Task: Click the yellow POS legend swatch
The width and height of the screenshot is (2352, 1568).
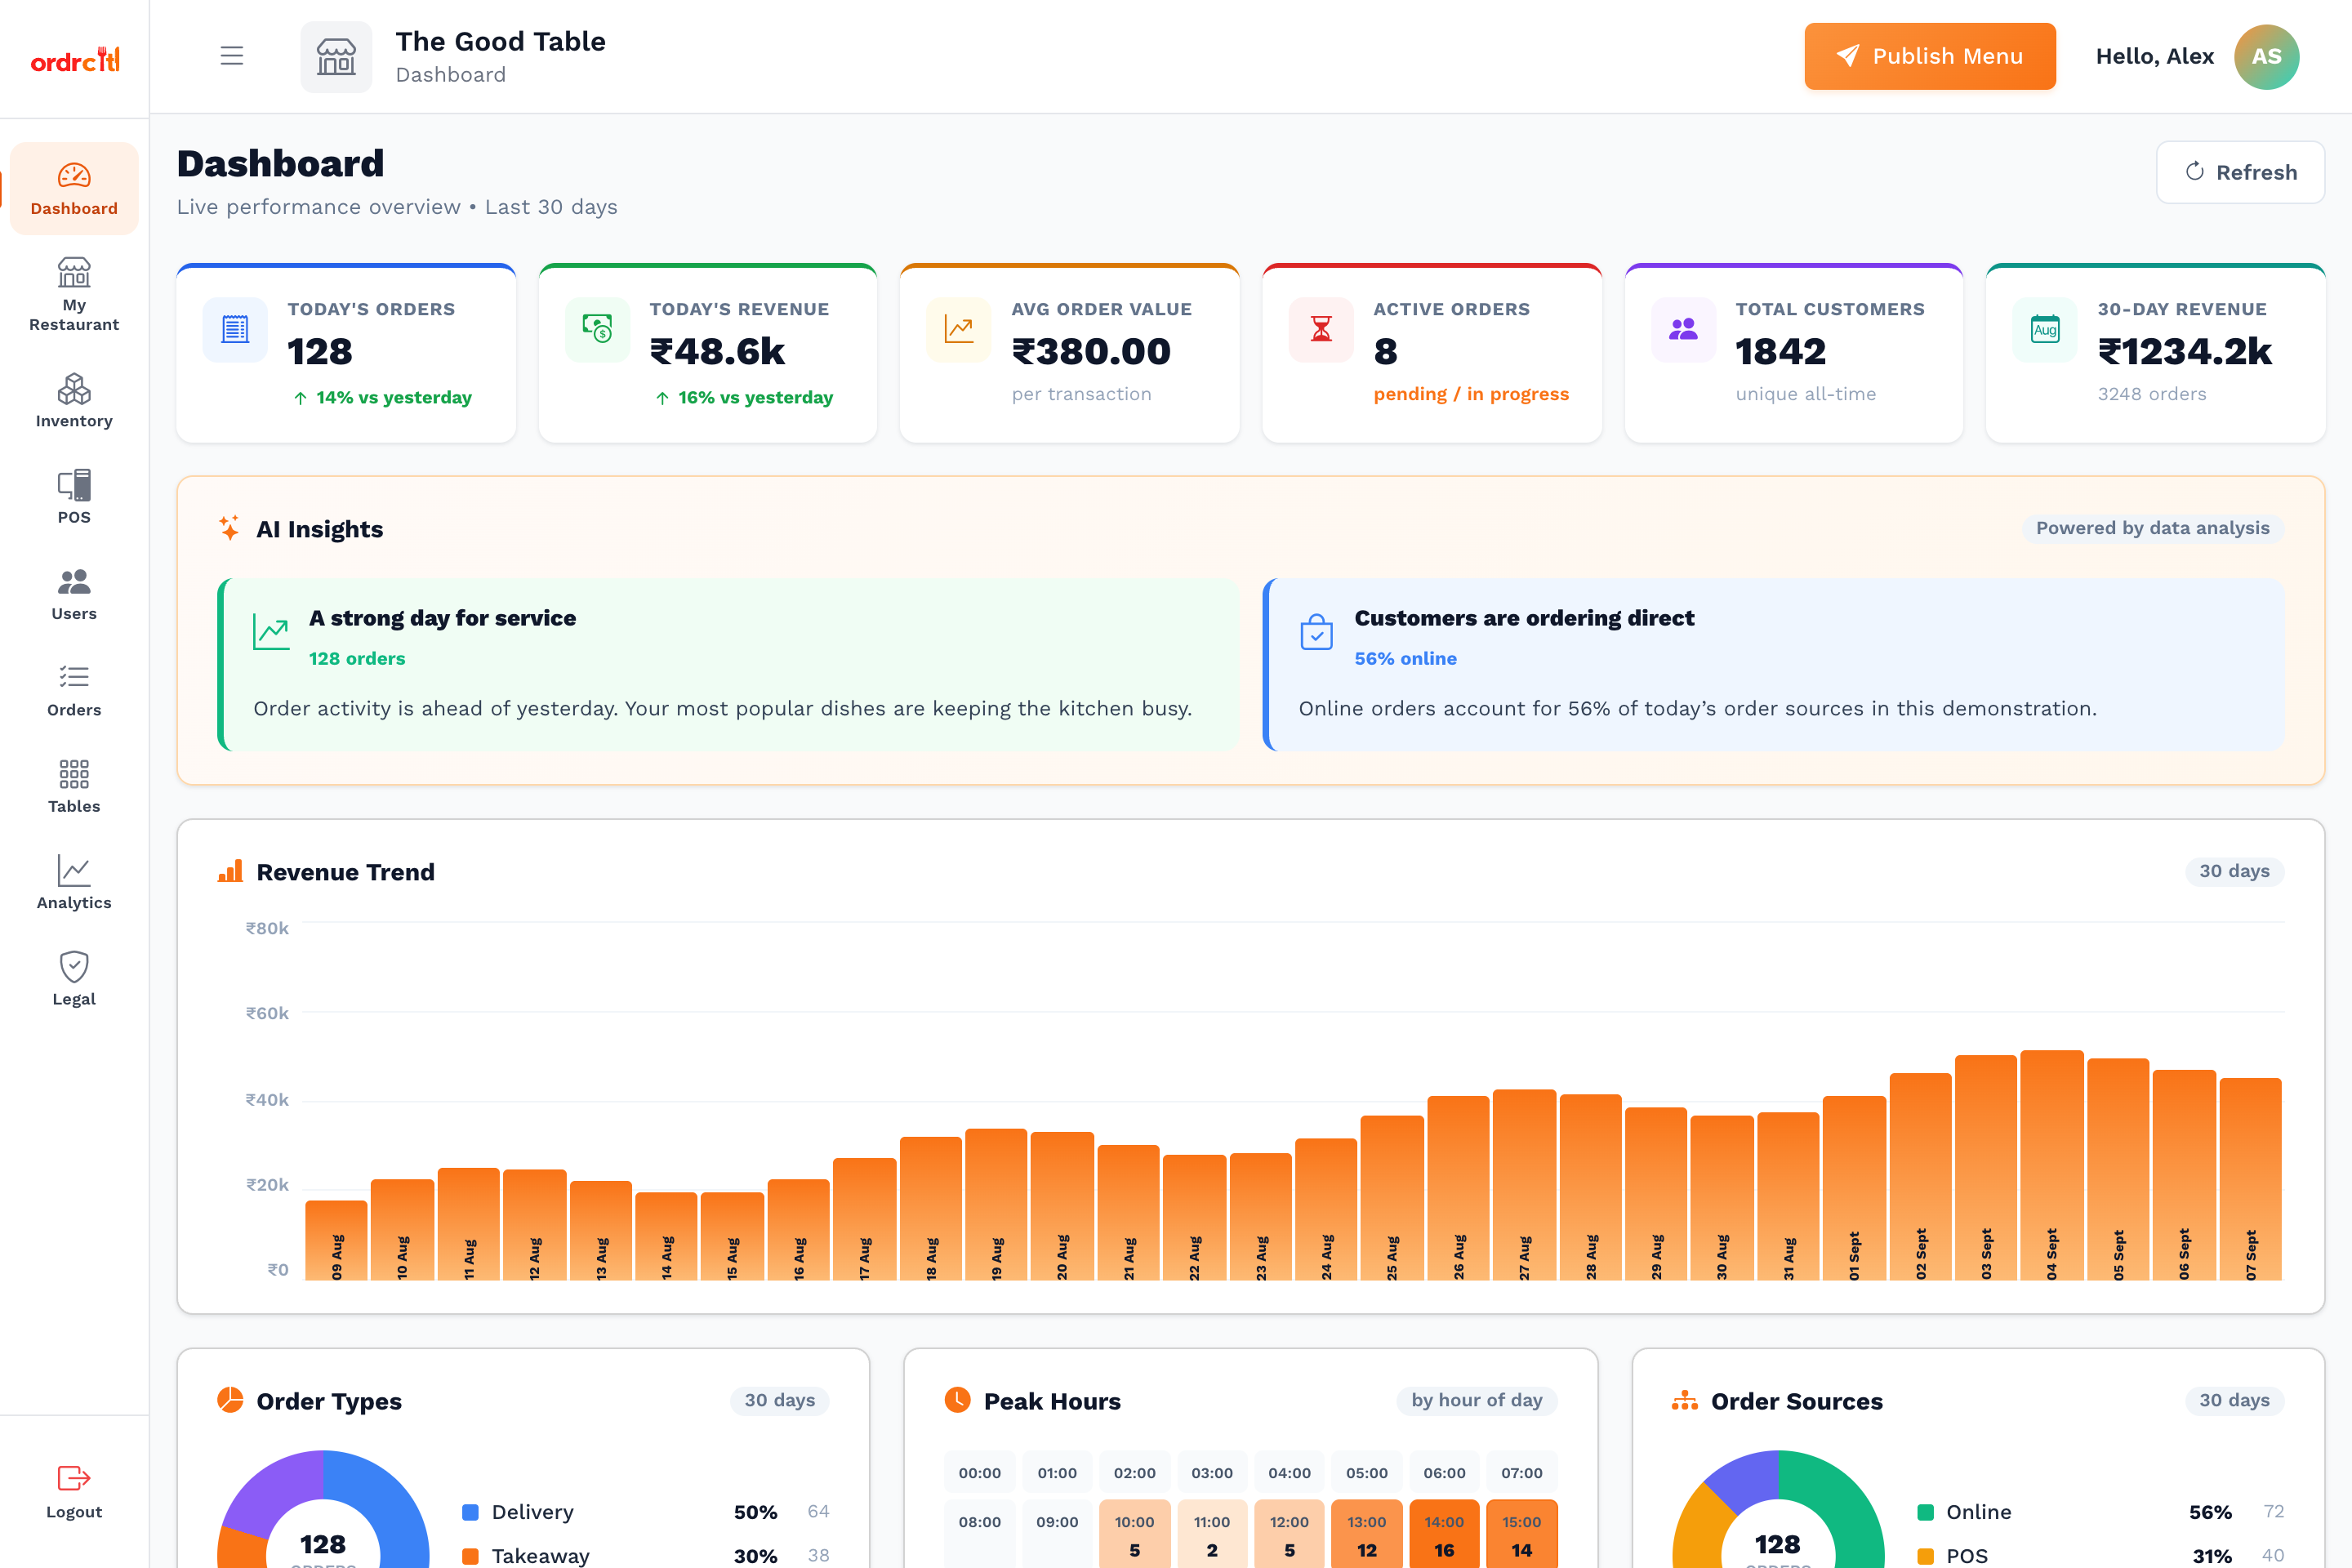Action: tap(1925, 1556)
